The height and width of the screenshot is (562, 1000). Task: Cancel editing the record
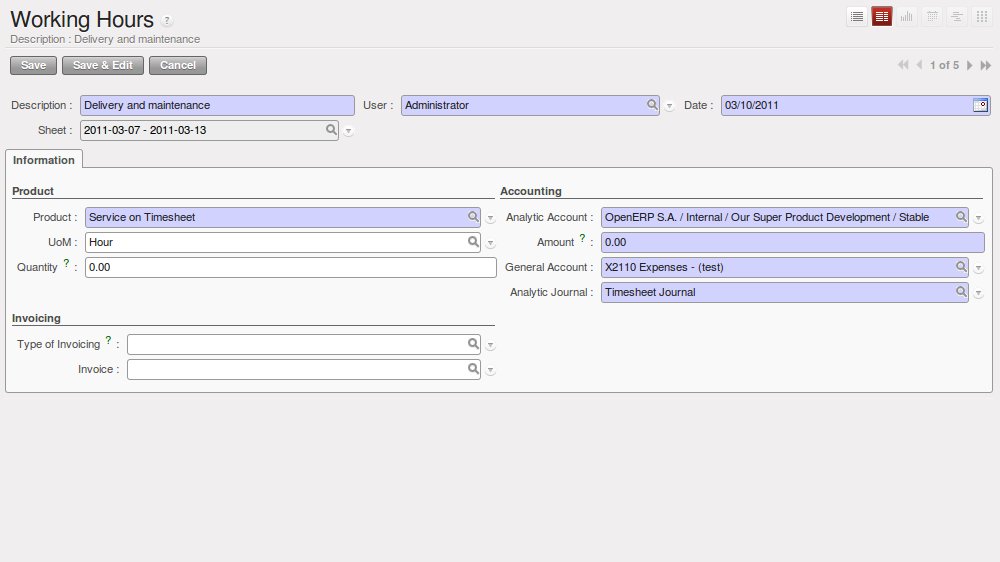178,65
